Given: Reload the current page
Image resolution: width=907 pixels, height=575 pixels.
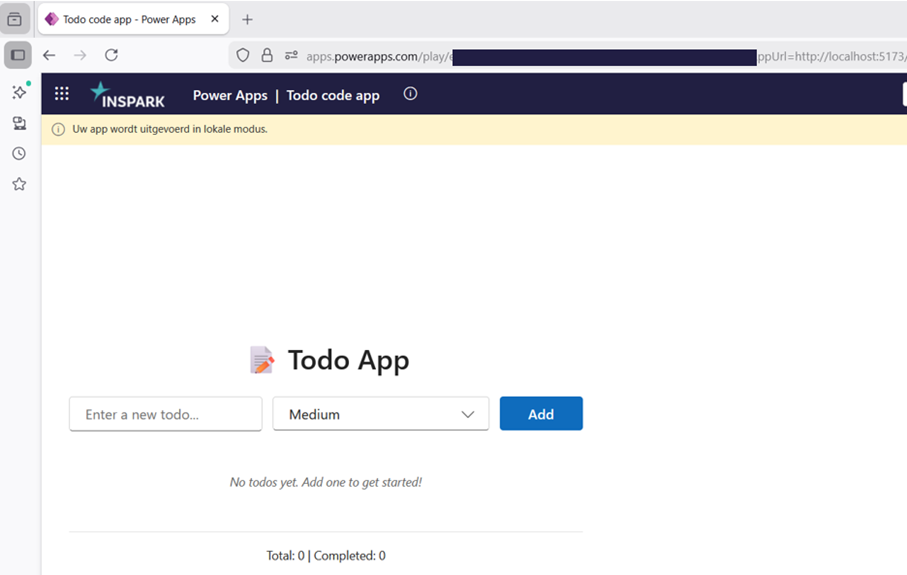Looking at the screenshot, I should 111,56.
